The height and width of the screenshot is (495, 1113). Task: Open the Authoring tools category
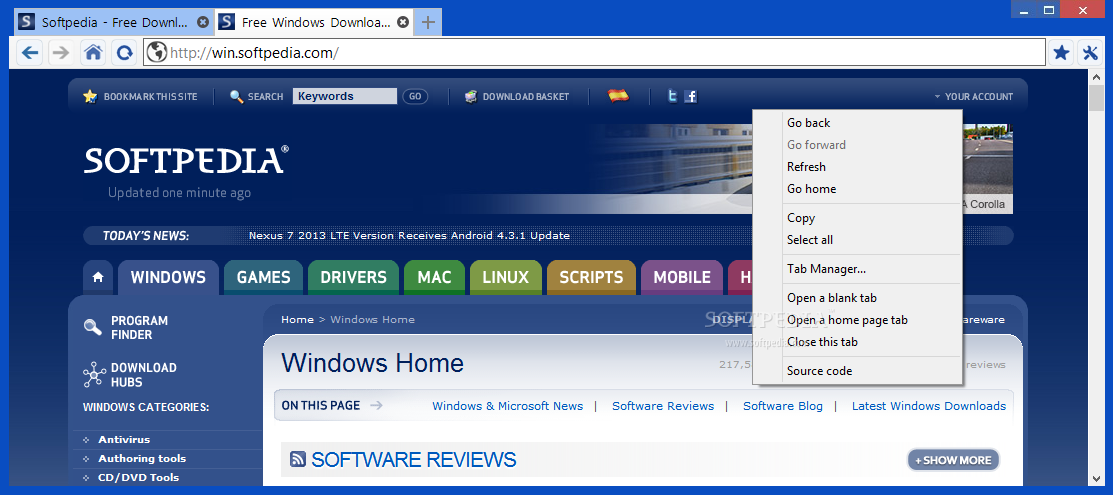click(x=142, y=459)
